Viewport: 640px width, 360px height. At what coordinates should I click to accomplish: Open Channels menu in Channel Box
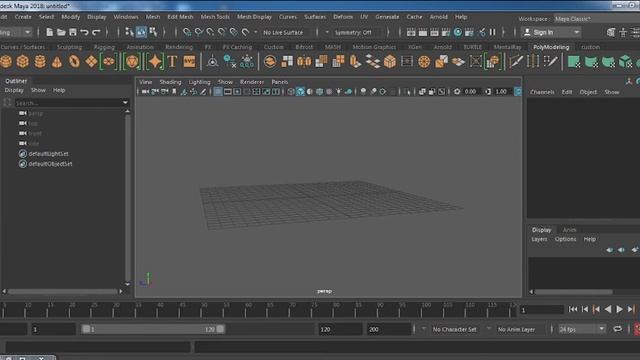click(542, 92)
